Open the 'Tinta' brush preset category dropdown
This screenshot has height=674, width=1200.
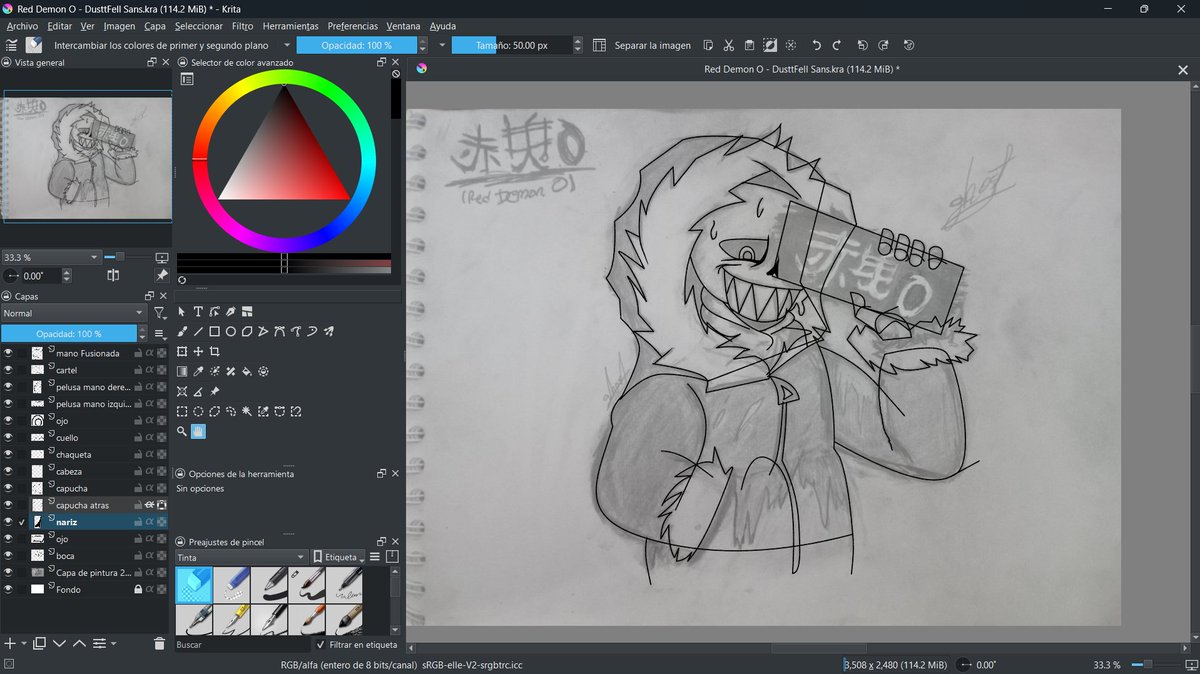241,557
